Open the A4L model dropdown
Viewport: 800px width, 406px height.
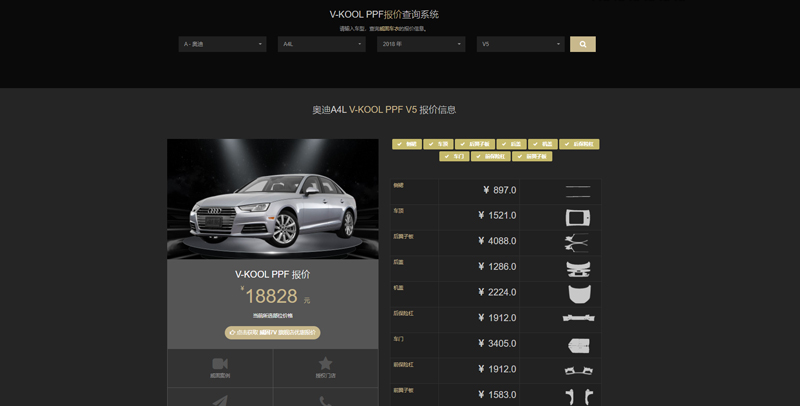[321, 44]
